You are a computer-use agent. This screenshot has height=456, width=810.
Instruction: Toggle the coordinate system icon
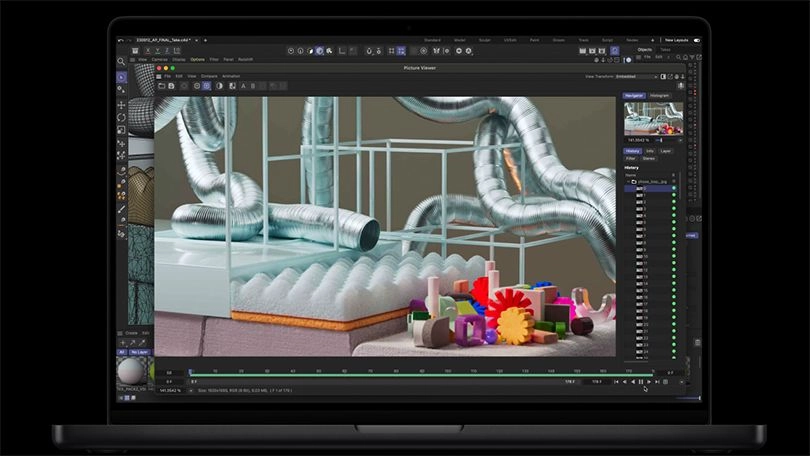pyautogui.click(x=177, y=51)
